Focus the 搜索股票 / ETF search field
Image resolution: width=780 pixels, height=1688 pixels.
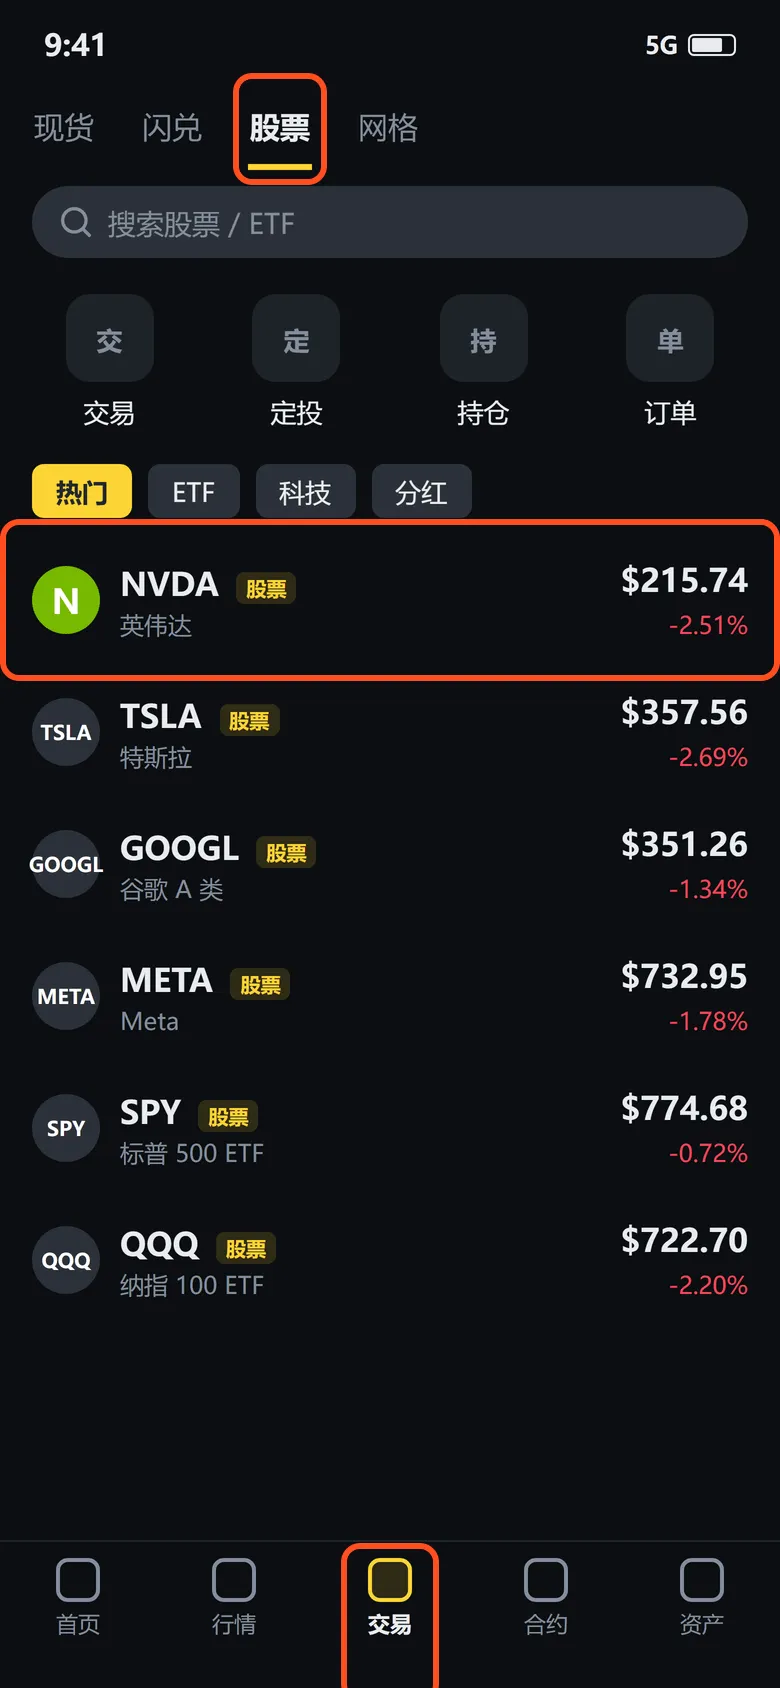pos(390,222)
